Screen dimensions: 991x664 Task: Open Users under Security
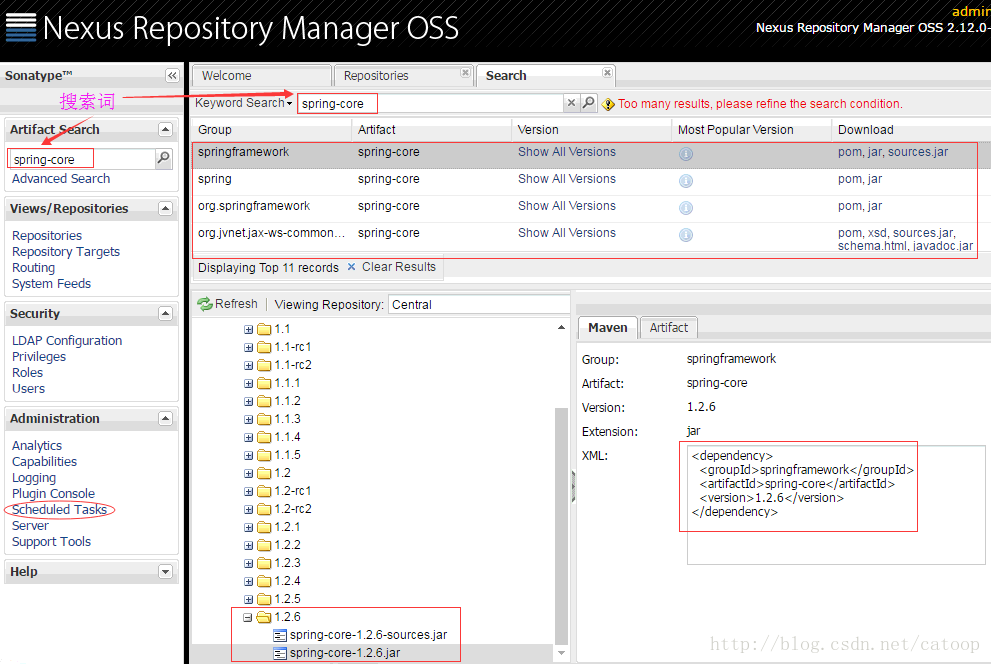tap(28, 389)
